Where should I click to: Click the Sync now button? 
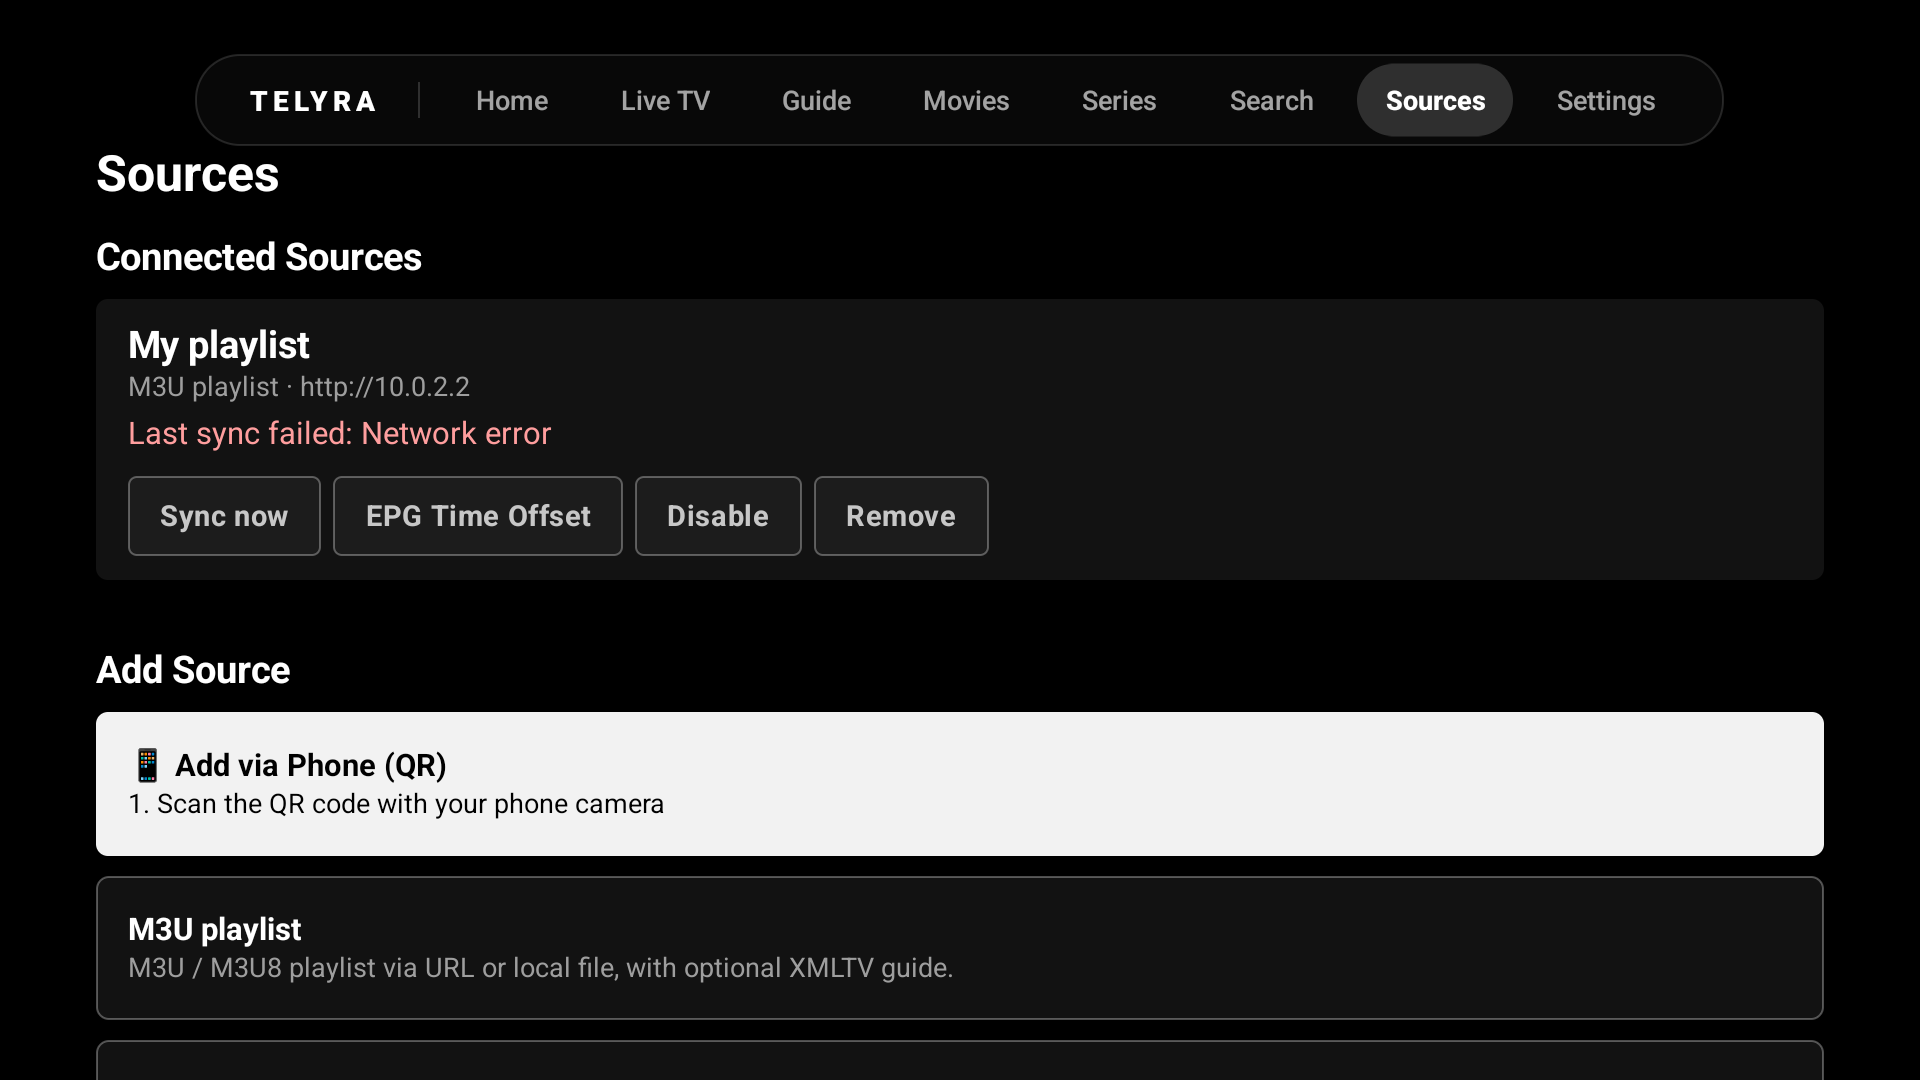(x=224, y=516)
